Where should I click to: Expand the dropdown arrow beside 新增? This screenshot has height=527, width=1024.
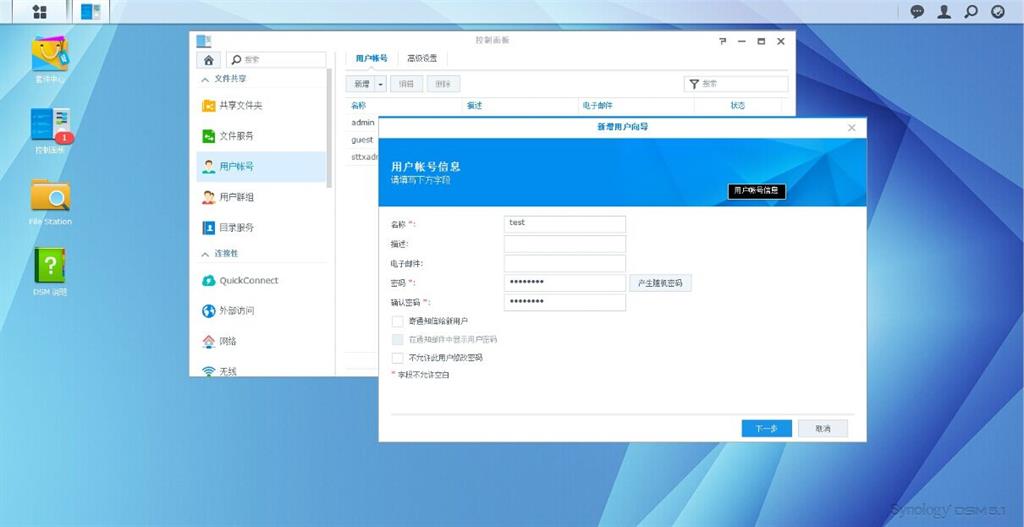pyautogui.click(x=381, y=84)
